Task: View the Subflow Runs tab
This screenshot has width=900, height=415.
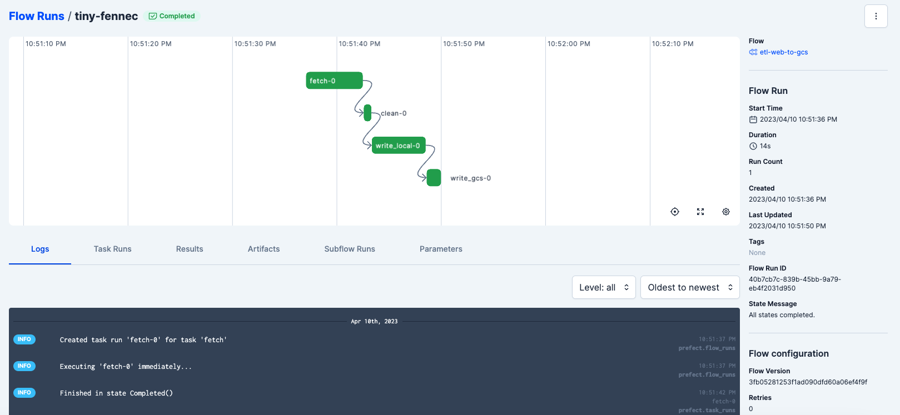Action: (x=349, y=249)
